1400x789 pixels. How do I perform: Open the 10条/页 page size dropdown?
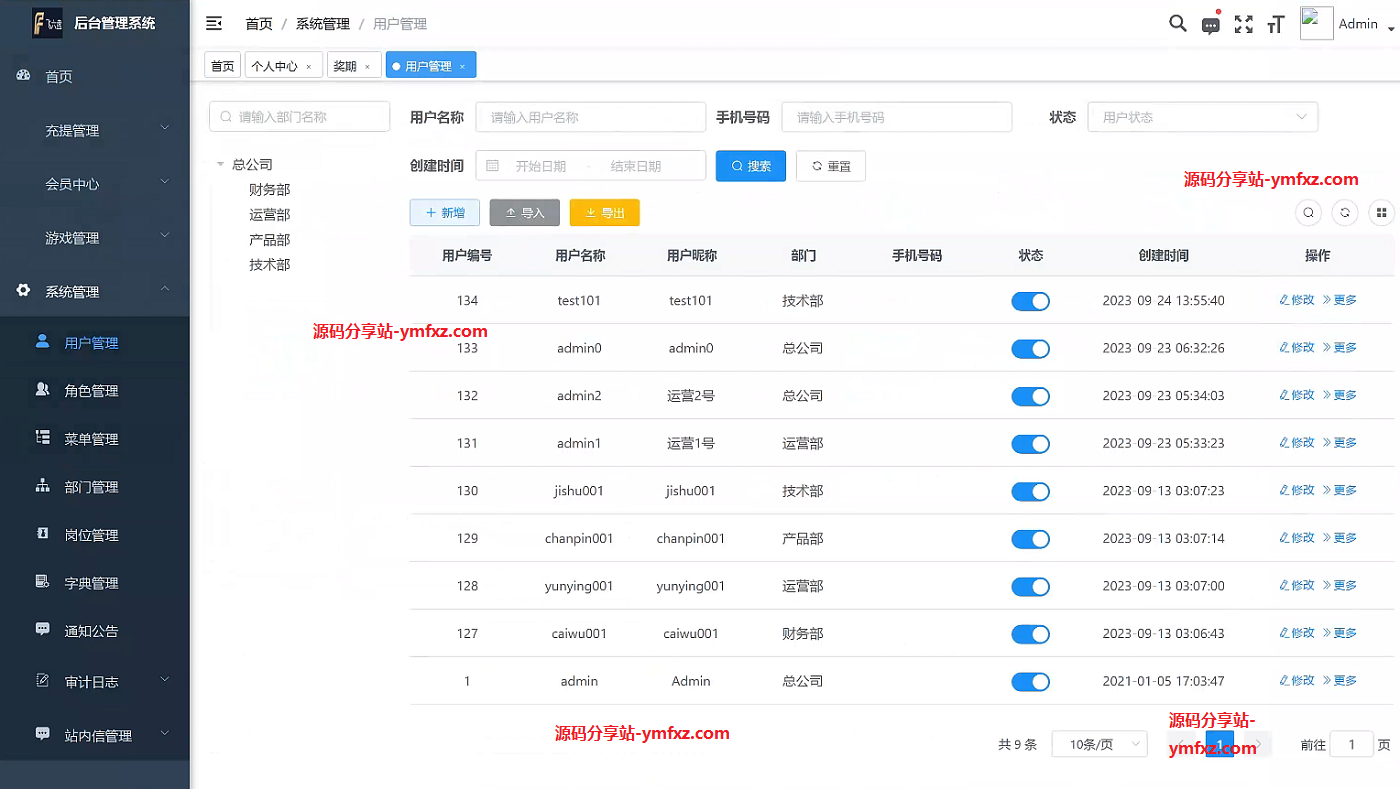point(1098,744)
